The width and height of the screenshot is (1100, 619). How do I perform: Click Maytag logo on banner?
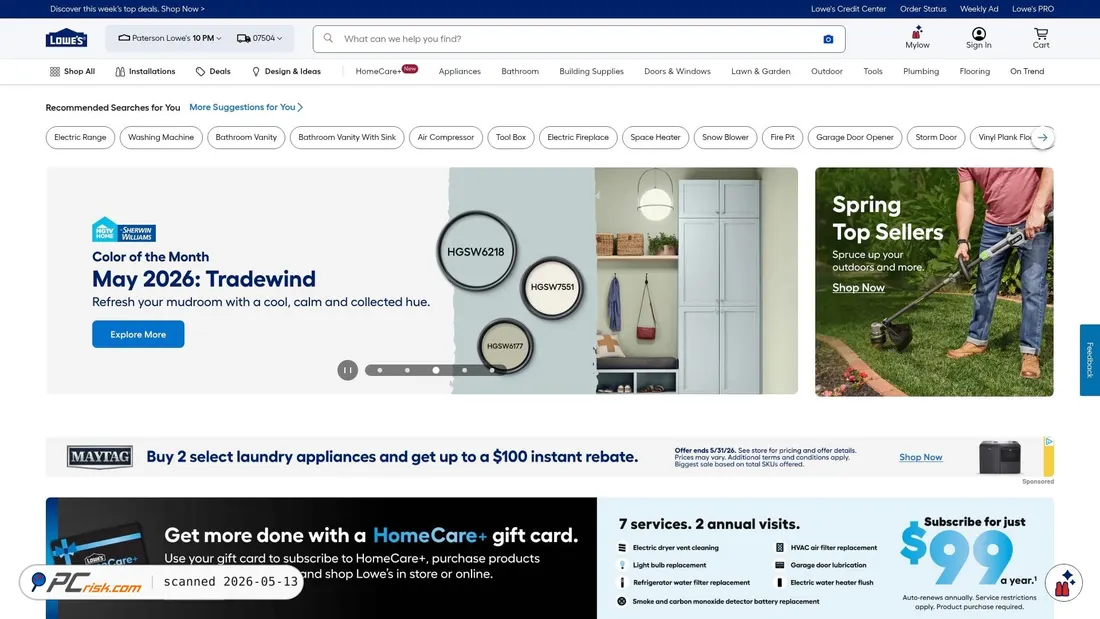pyautogui.click(x=100, y=457)
